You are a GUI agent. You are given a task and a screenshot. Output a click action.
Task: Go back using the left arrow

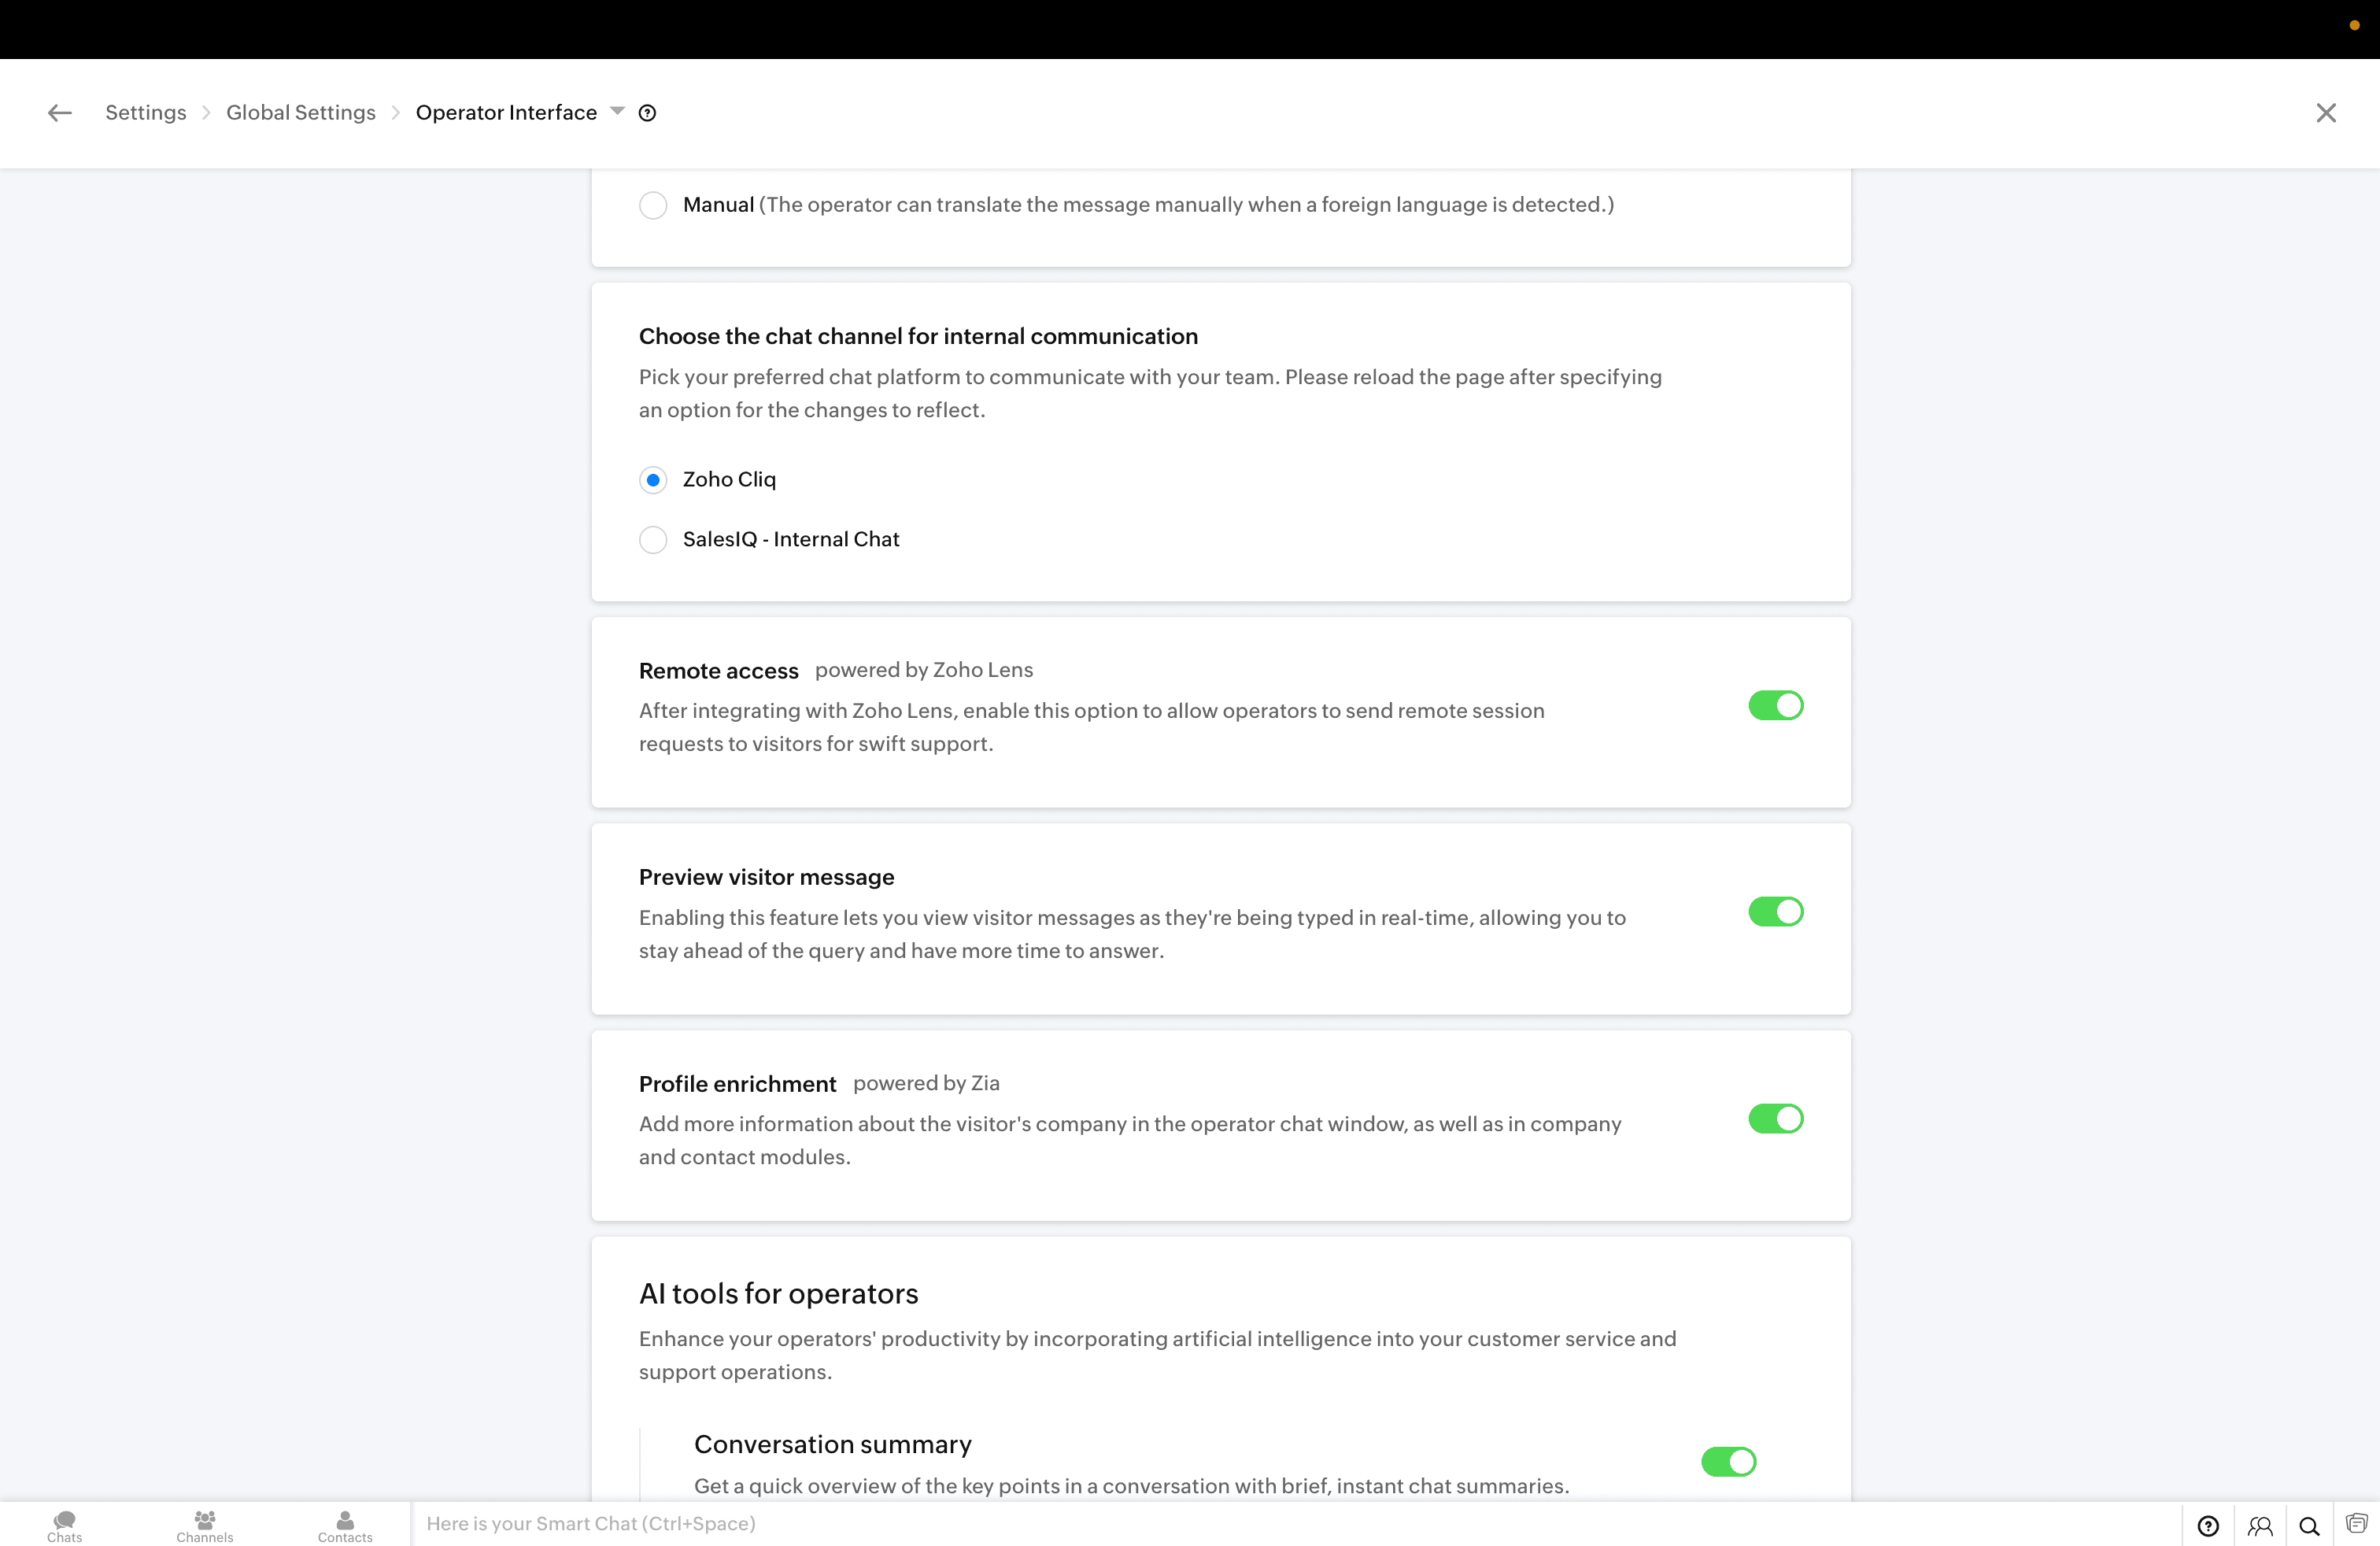click(x=60, y=113)
